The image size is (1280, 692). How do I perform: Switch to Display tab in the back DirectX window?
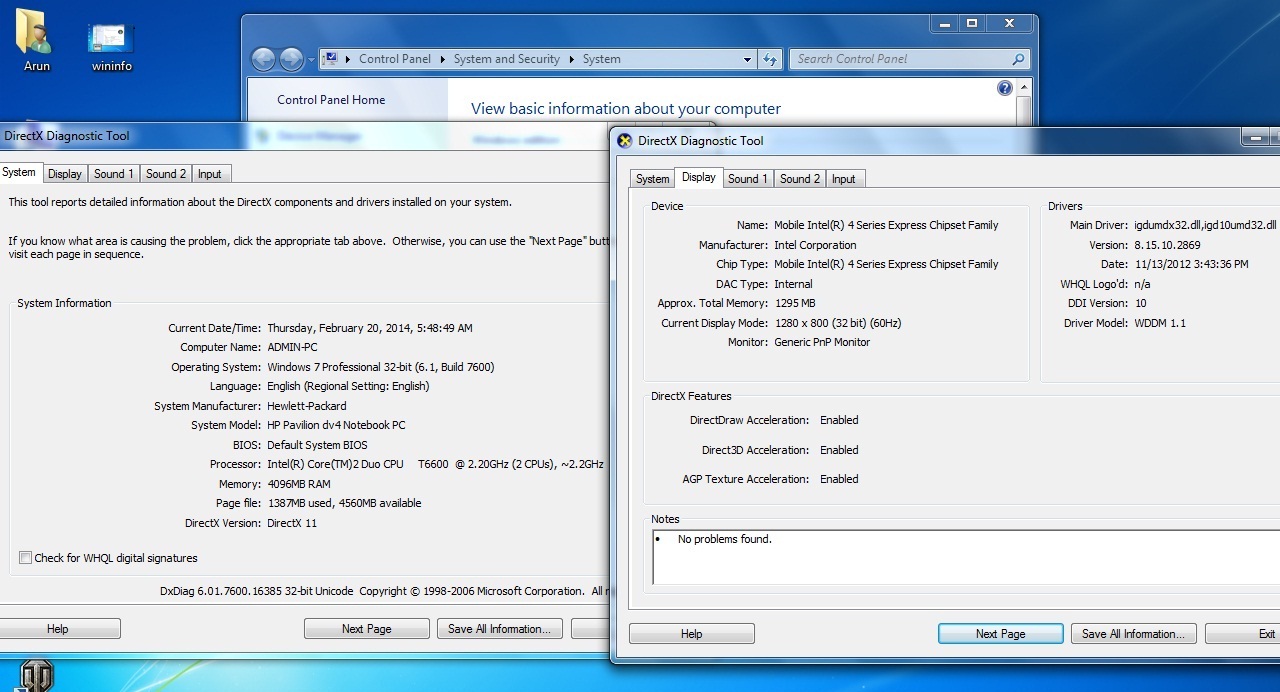[65, 174]
